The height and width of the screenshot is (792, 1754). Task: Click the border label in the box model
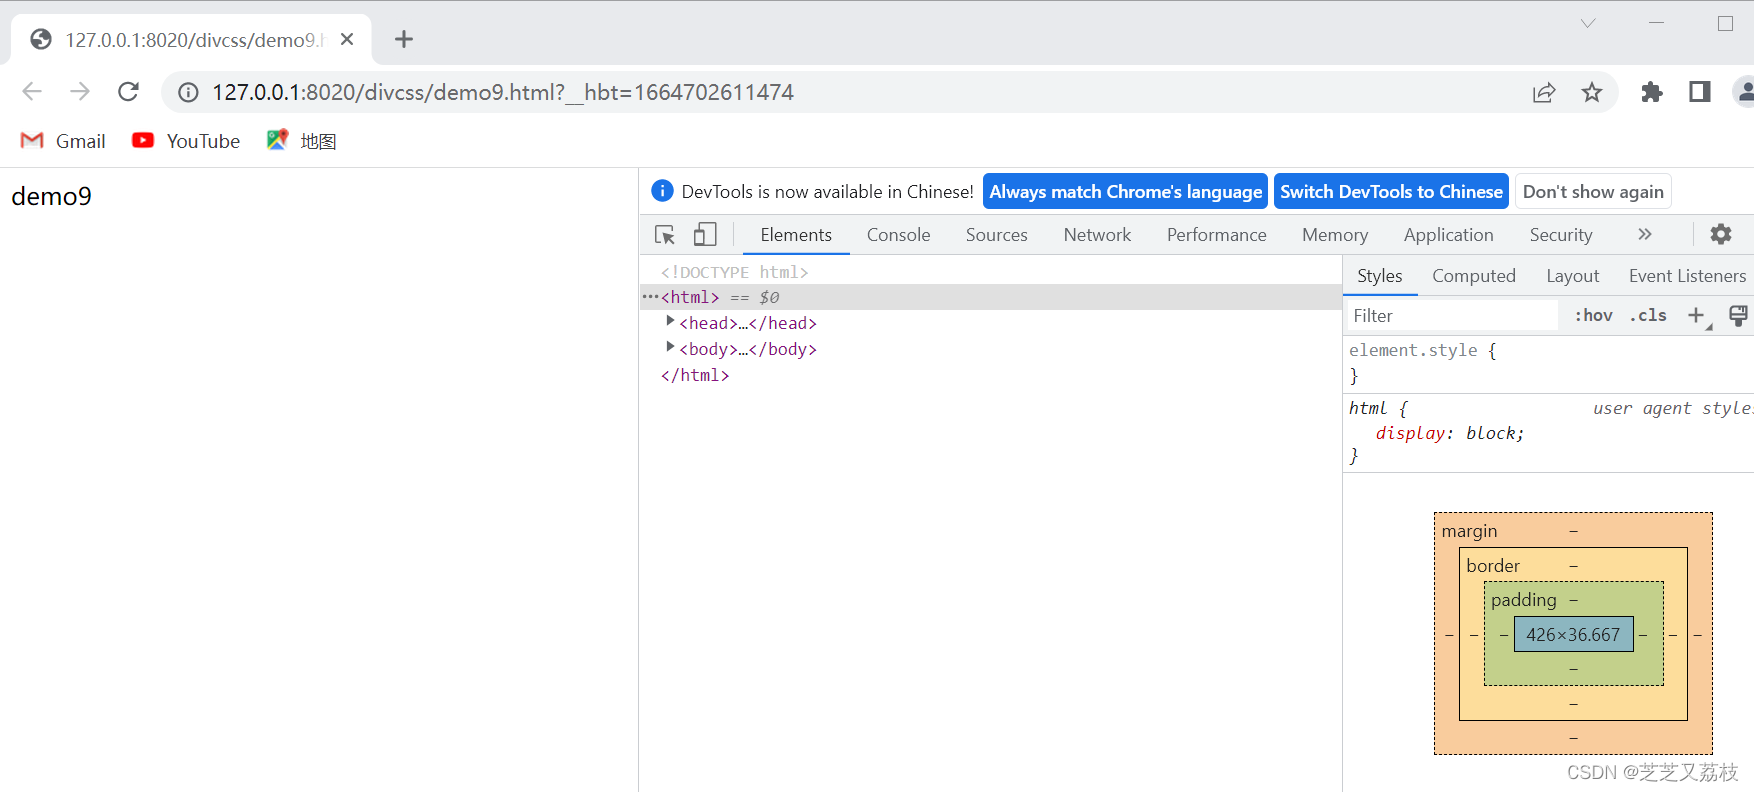coord(1493,566)
